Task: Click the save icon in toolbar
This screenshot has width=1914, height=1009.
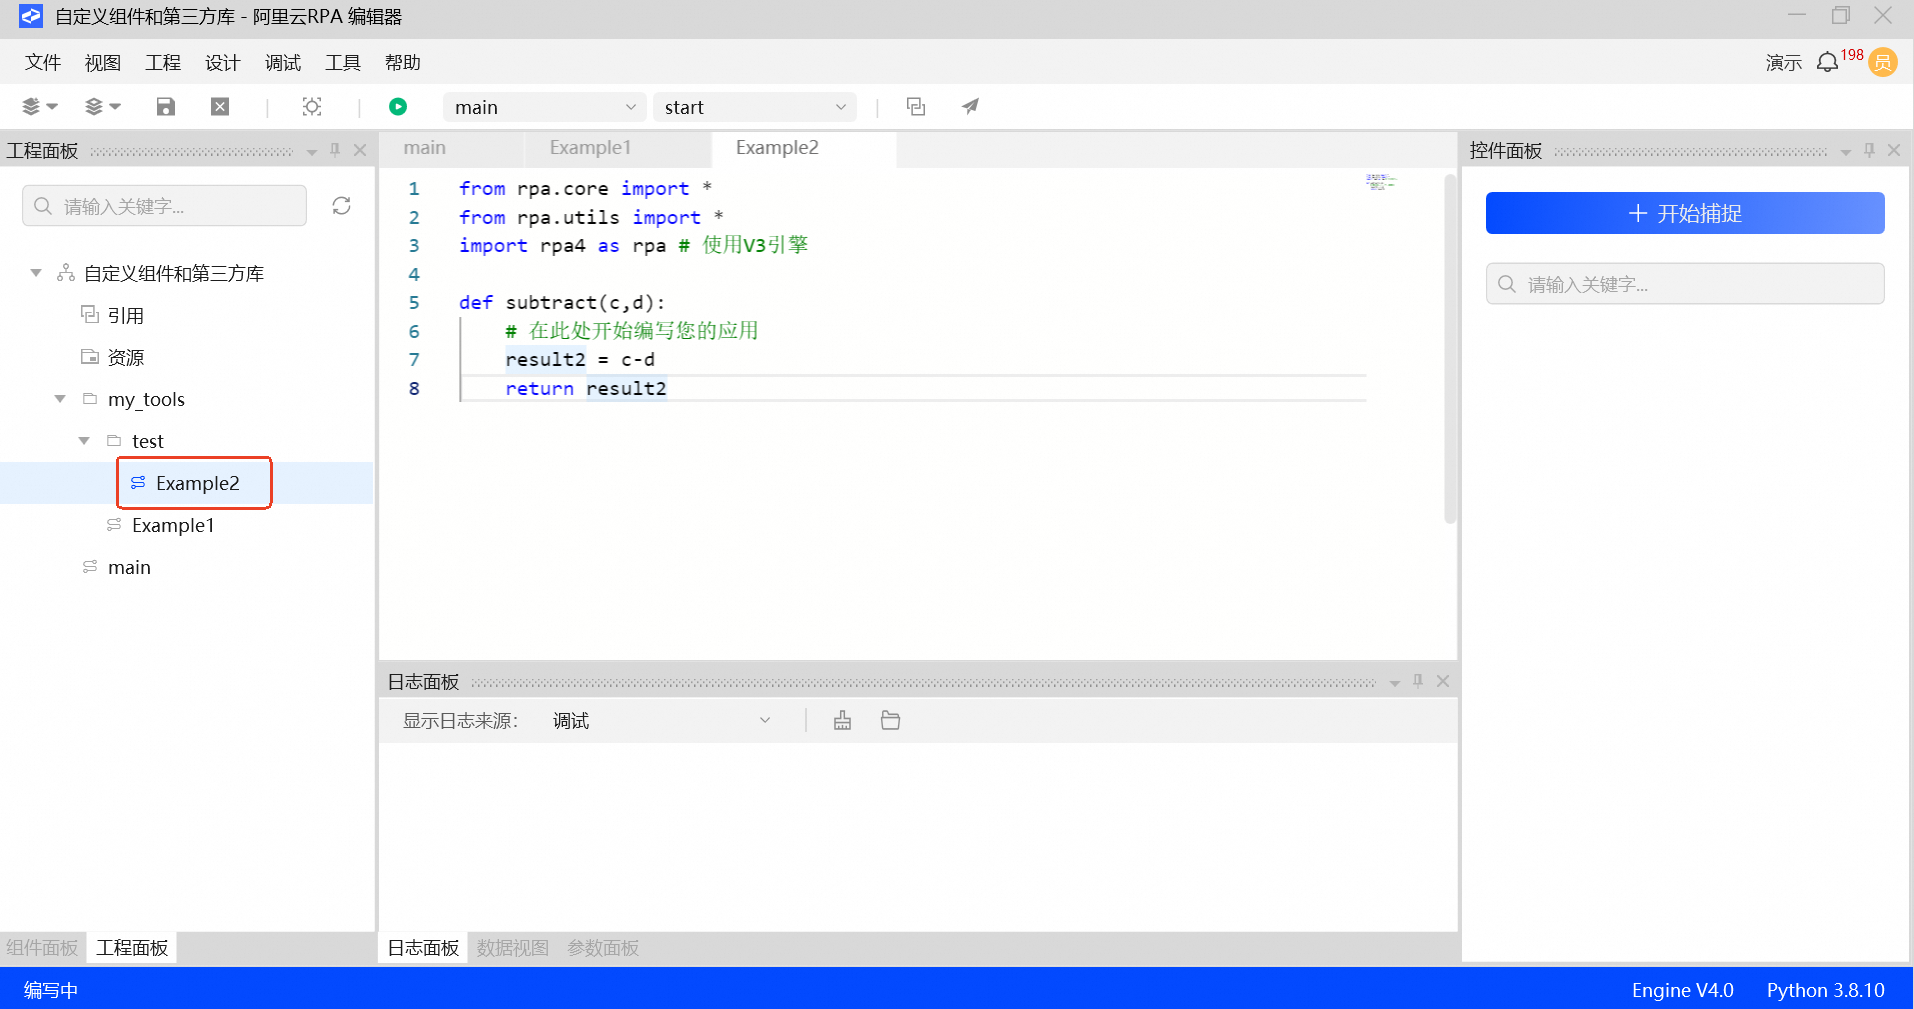Action: (x=166, y=107)
